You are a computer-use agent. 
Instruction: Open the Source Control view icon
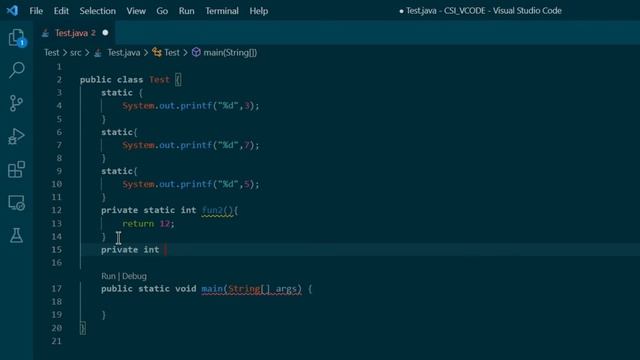point(16,103)
